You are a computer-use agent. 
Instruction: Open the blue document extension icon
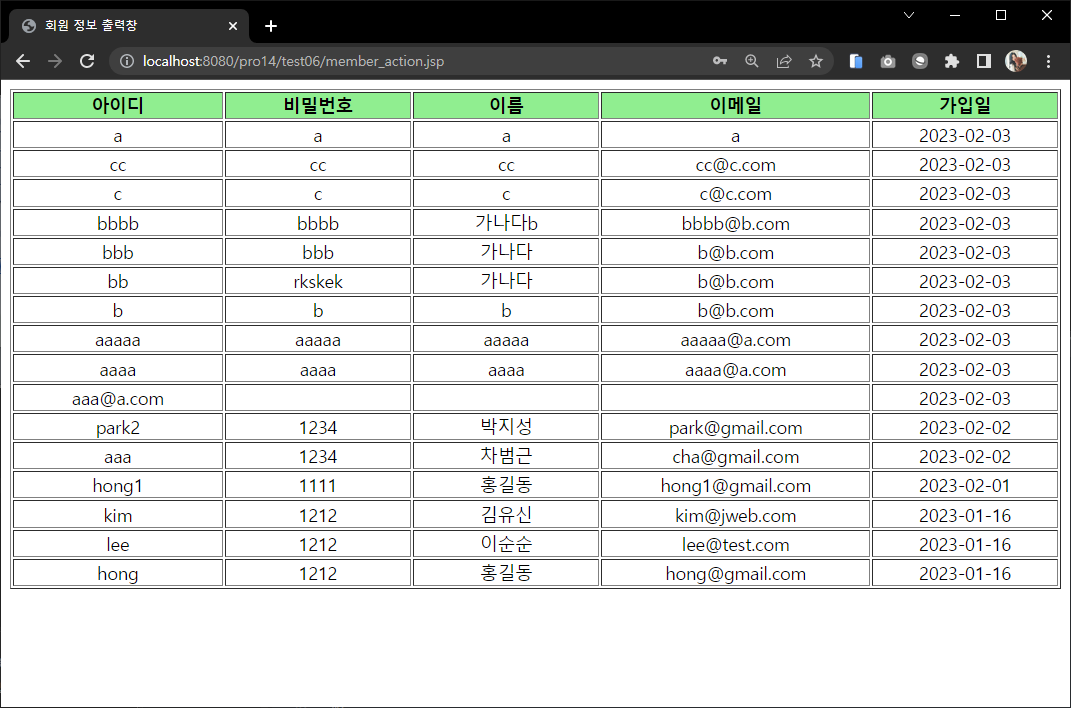tap(856, 61)
